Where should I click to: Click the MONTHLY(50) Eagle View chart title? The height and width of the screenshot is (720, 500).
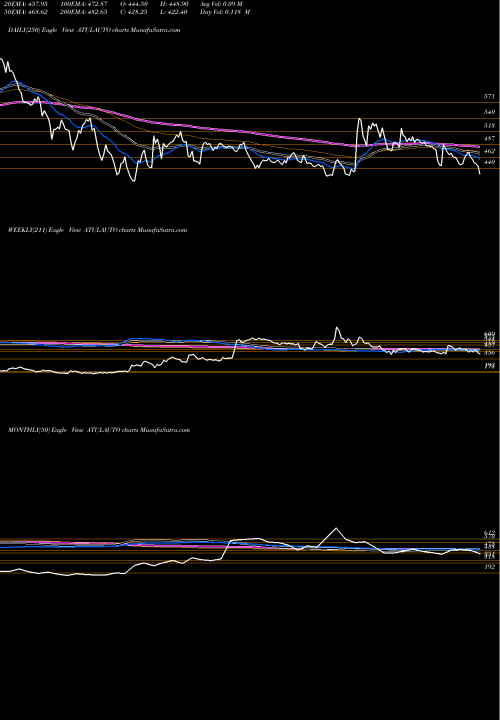click(99, 430)
